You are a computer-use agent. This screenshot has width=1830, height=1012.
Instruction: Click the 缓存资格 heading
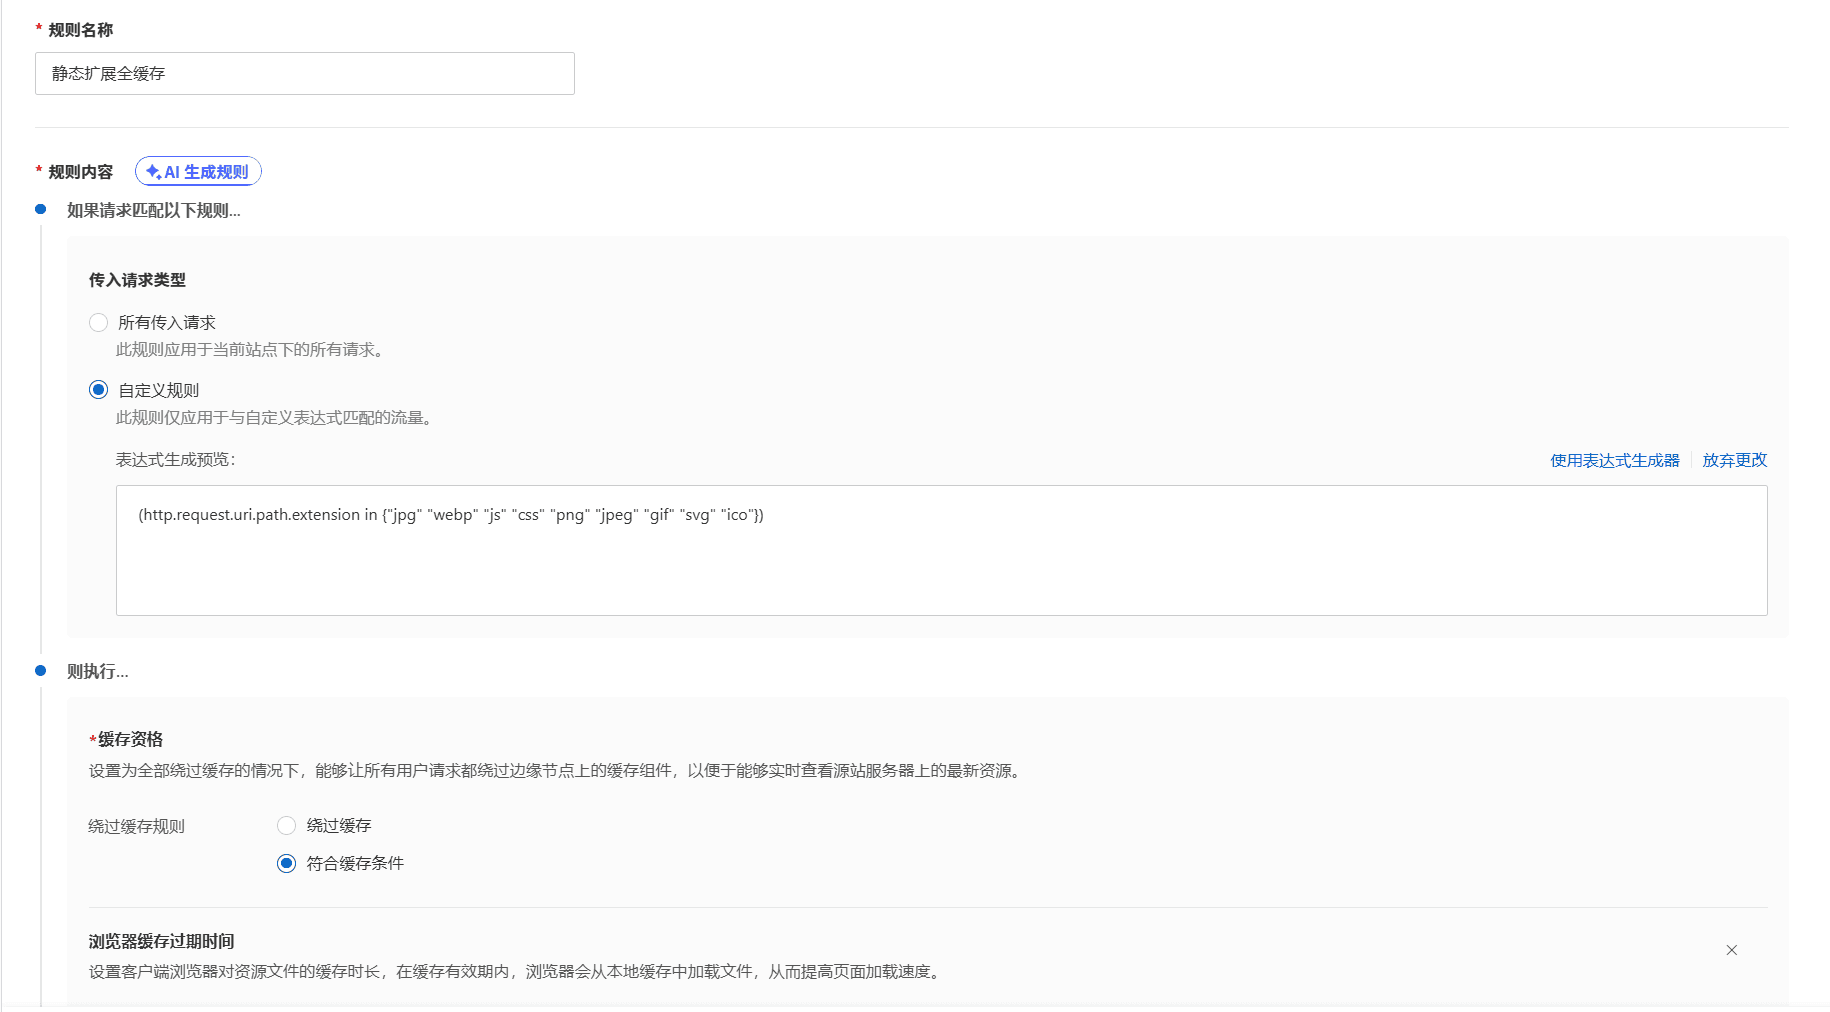130,739
